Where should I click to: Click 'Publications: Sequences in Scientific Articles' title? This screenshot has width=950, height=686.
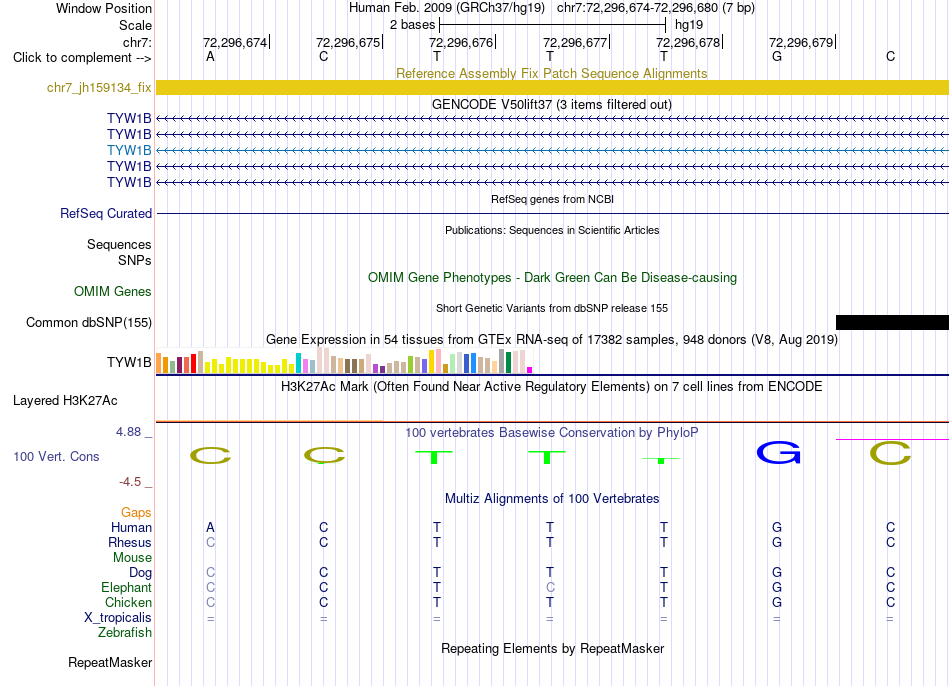[x=552, y=230]
